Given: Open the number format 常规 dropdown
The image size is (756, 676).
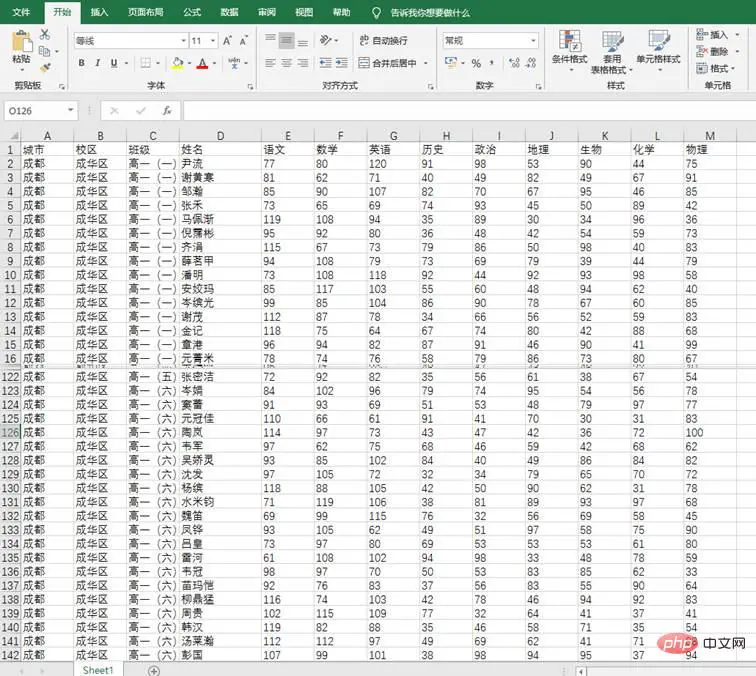Looking at the screenshot, I should [x=533, y=41].
